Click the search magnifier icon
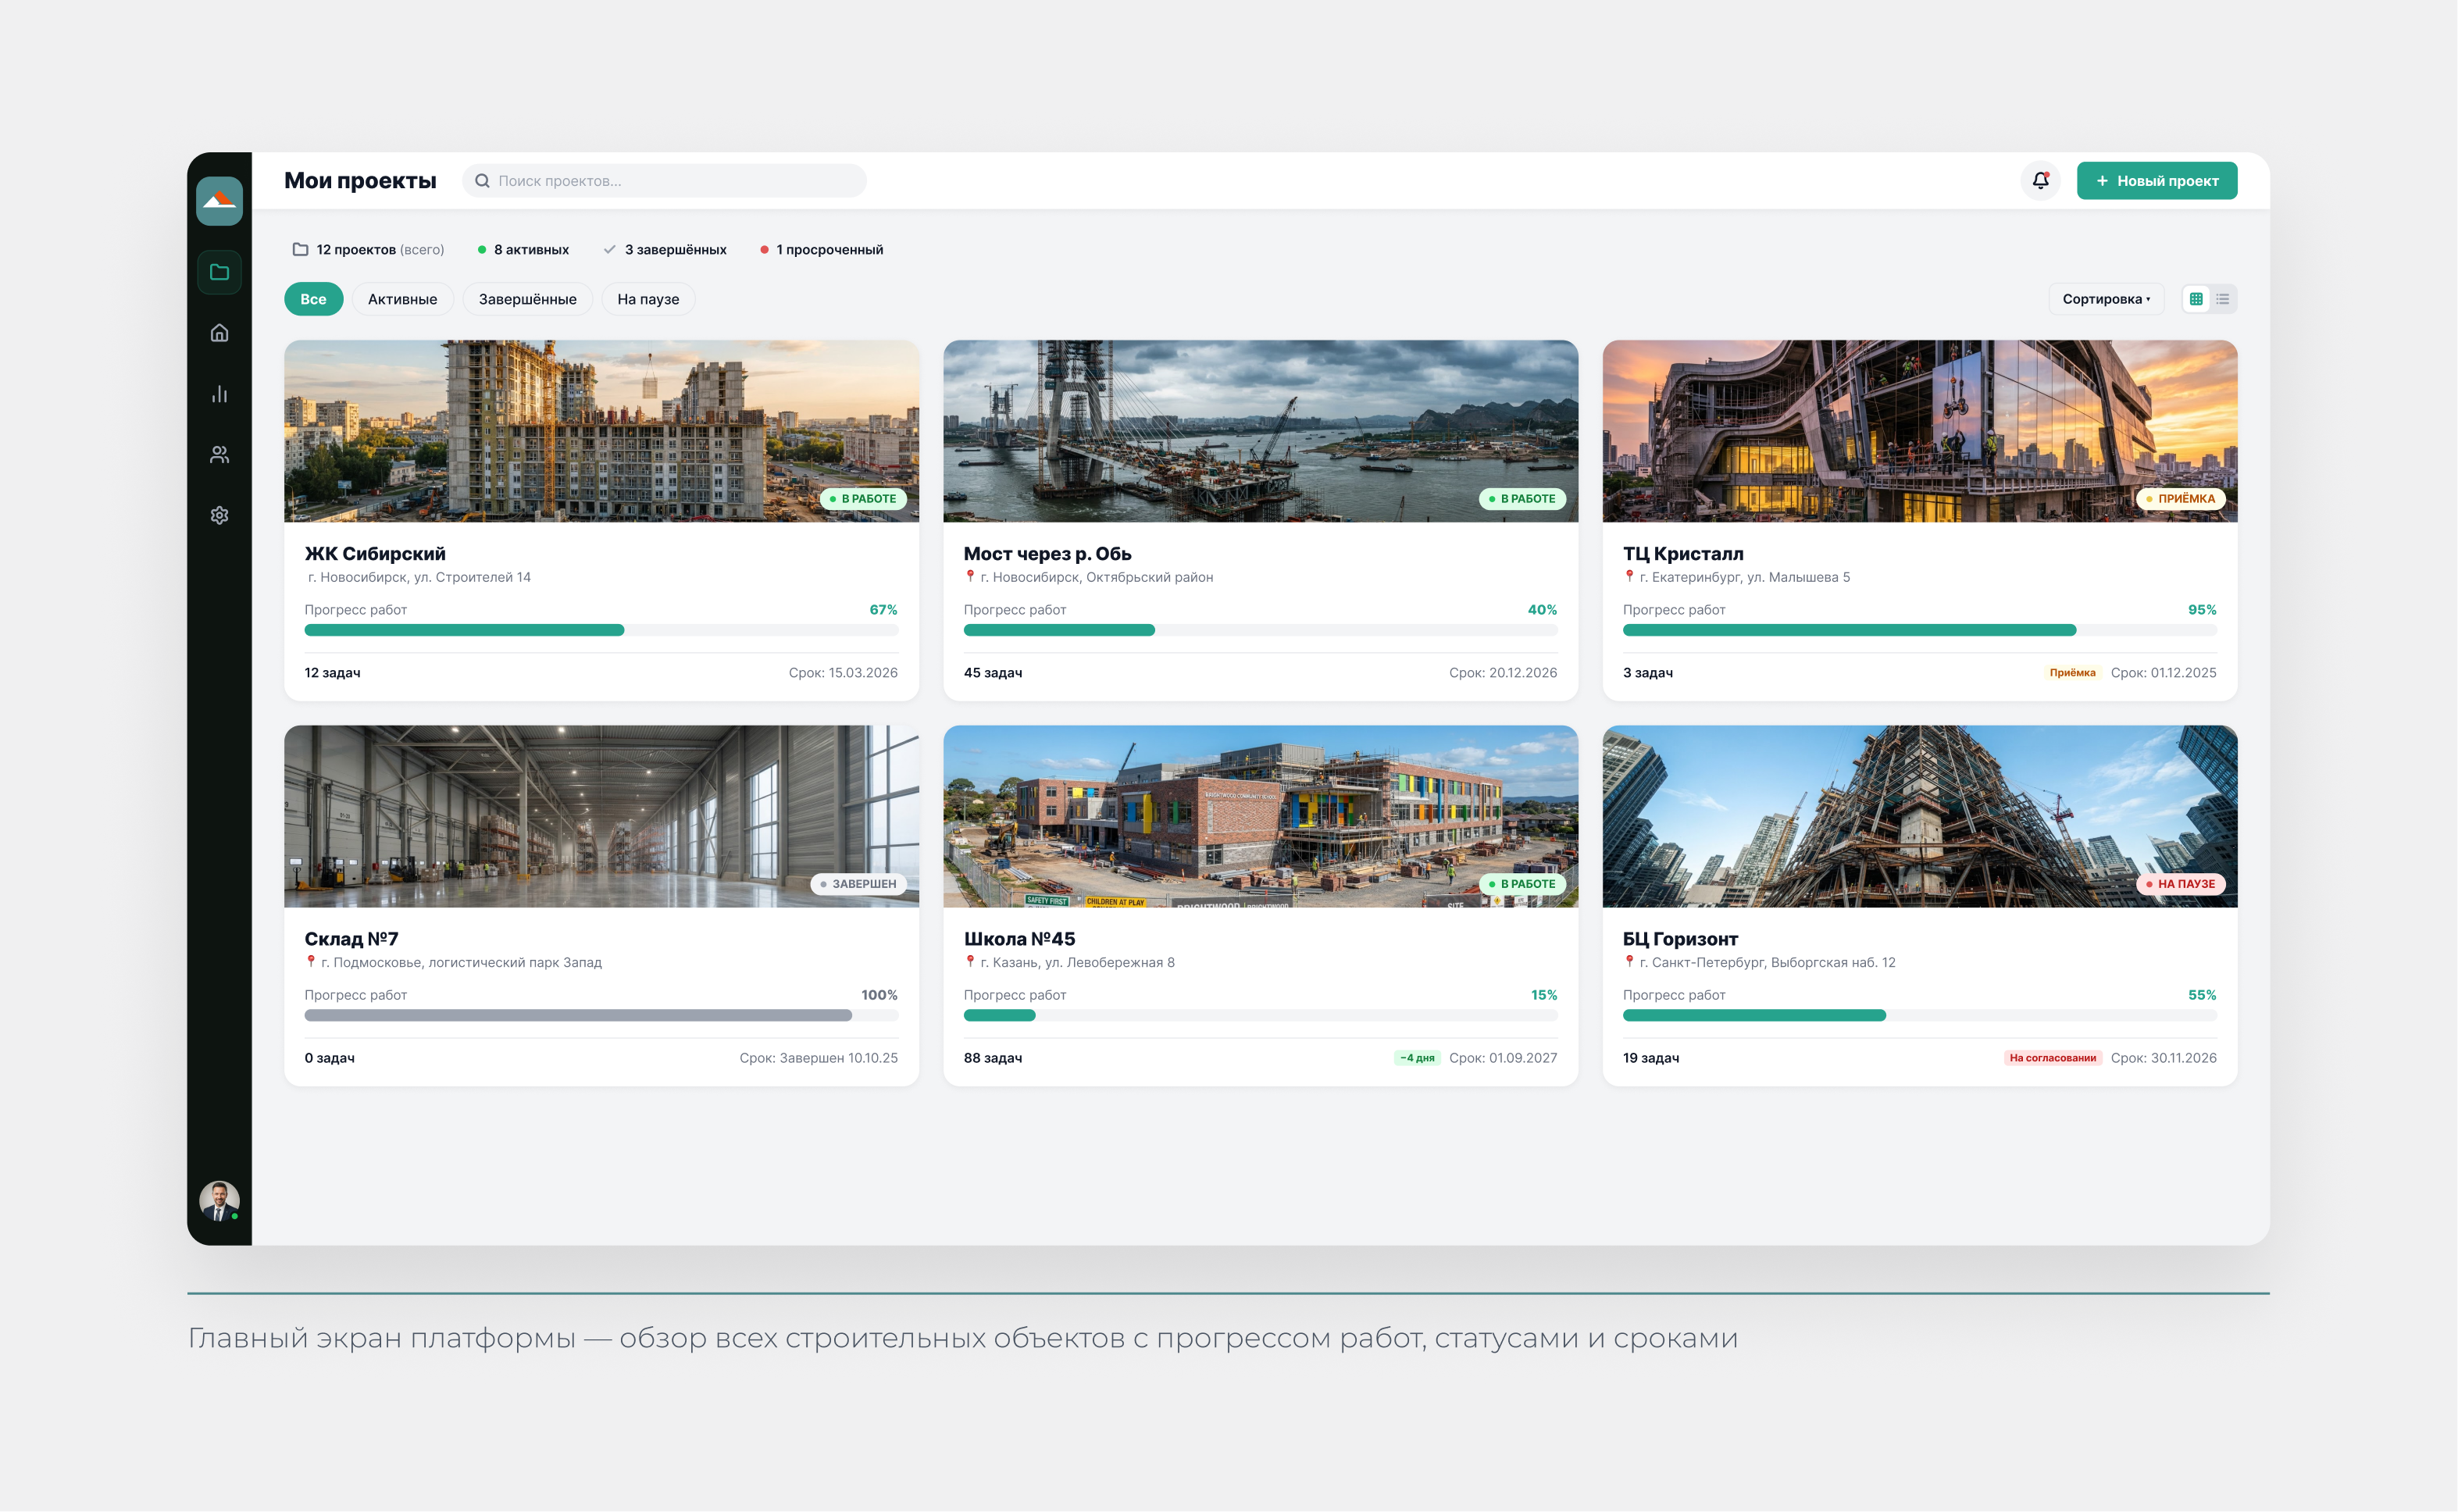 click(482, 181)
